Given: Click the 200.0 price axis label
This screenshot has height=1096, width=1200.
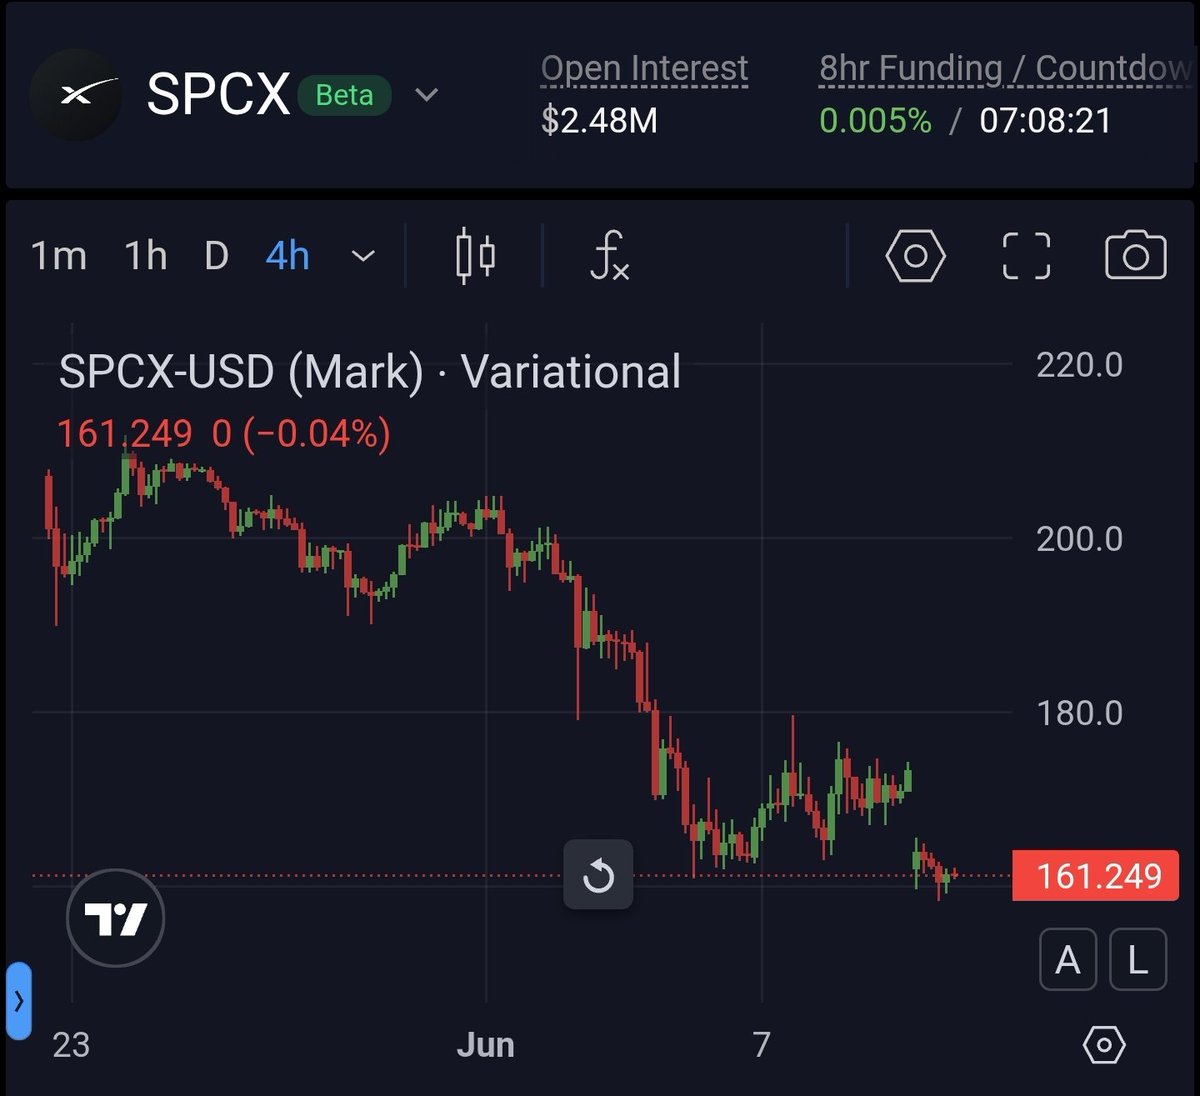Looking at the screenshot, I should click(1079, 539).
